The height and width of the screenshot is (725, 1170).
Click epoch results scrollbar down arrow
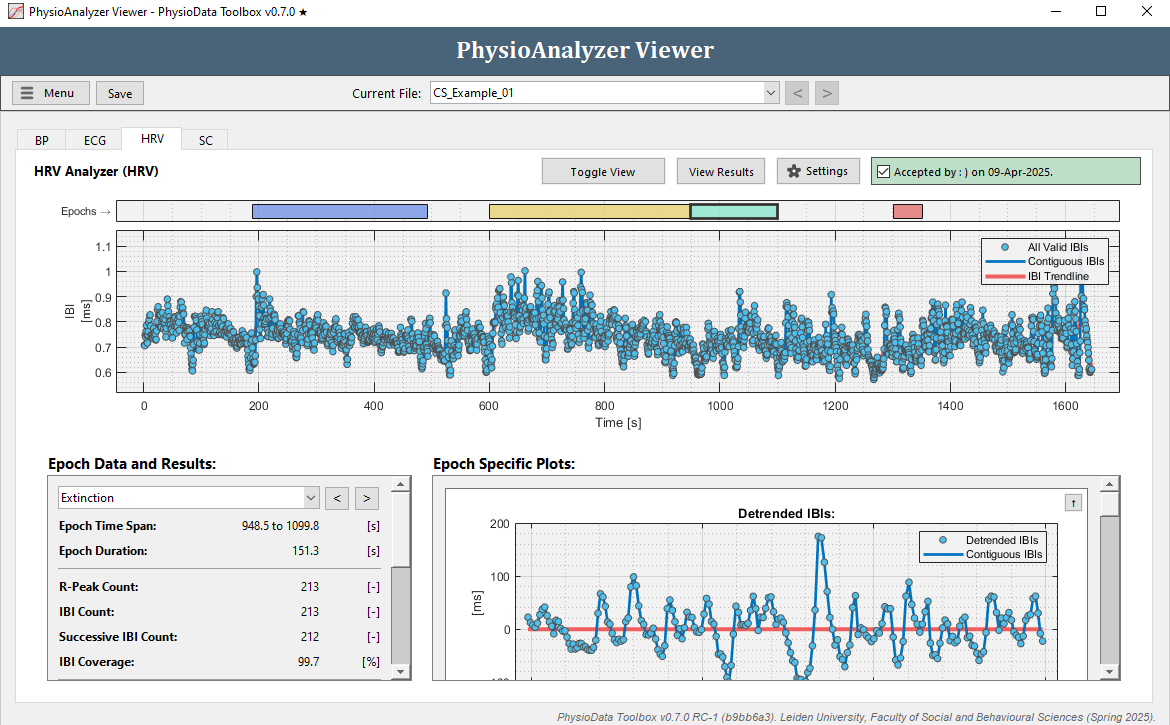click(401, 671)
